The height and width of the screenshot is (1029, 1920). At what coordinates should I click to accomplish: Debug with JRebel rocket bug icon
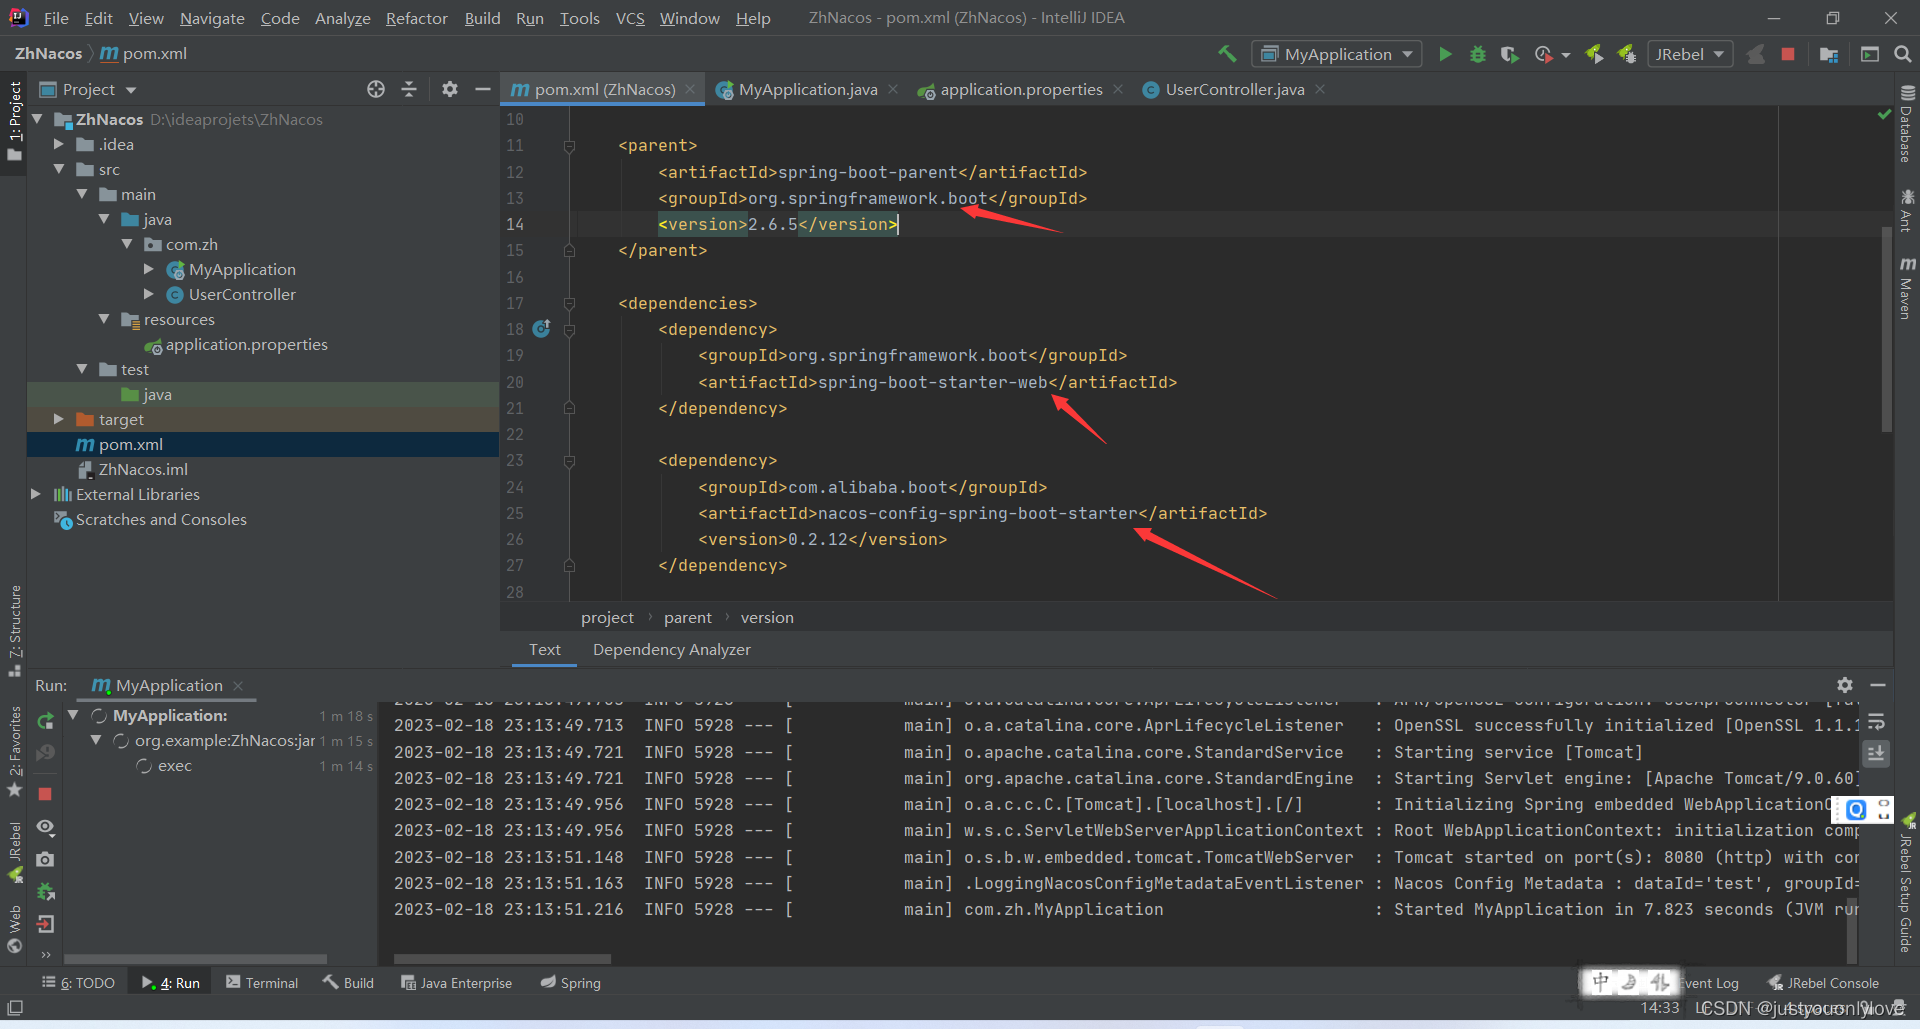coord(1627,54)
